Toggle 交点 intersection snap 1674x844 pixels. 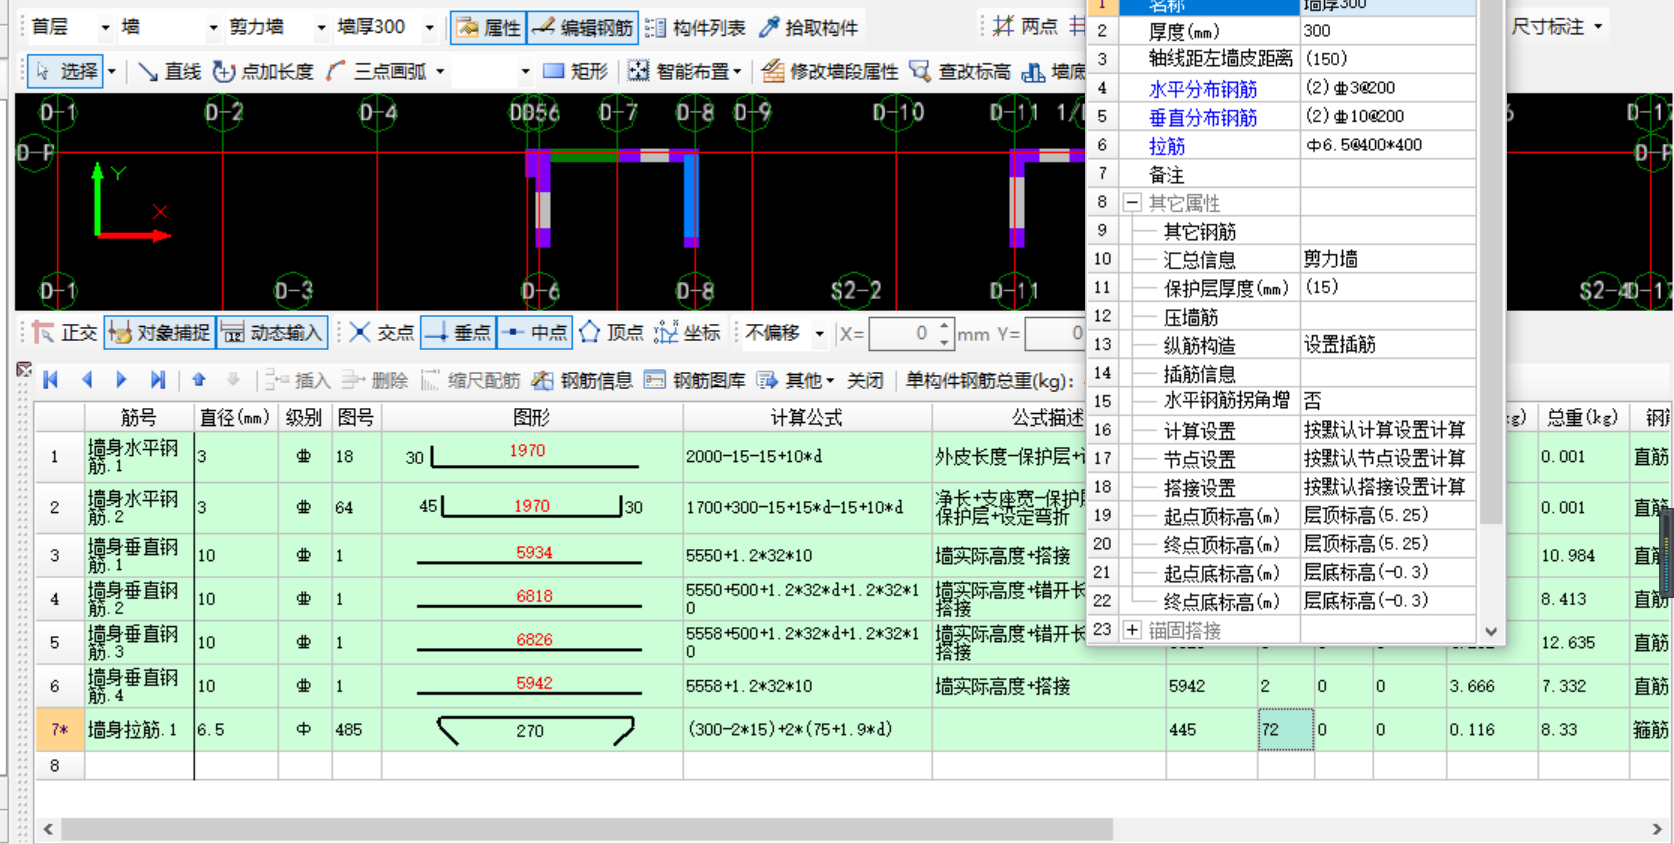[x=381, y=333]
